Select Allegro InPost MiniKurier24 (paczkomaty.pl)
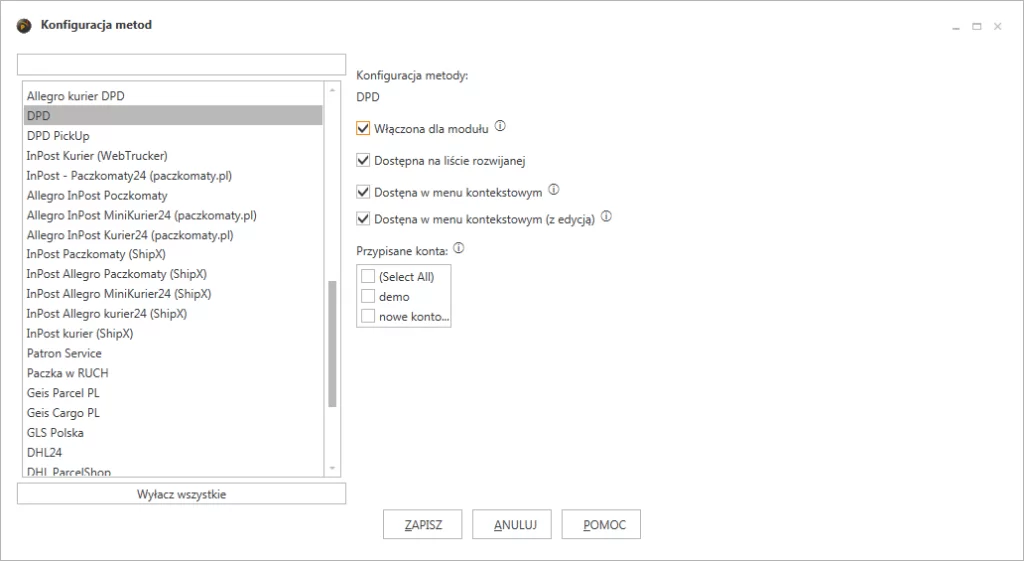This screenshot has height=561, width=1024. [173, 215]
